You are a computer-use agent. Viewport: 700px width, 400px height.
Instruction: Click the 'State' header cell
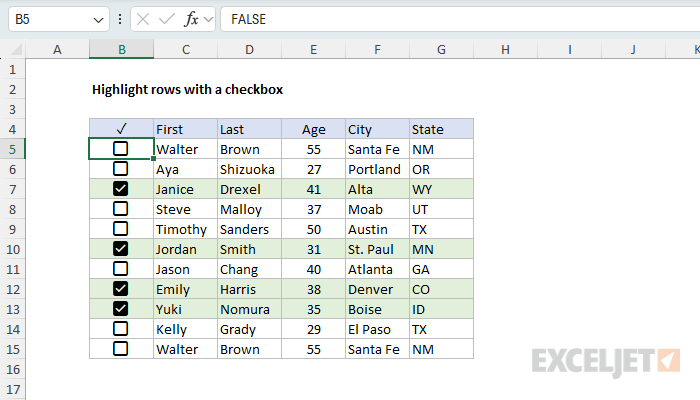click(442, 129)
